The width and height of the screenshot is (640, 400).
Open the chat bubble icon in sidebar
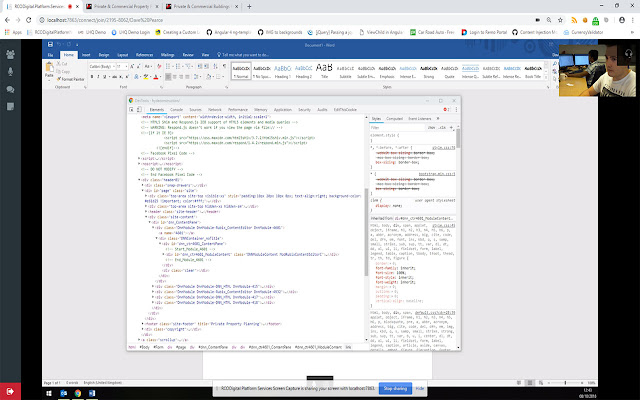(10, 89)
